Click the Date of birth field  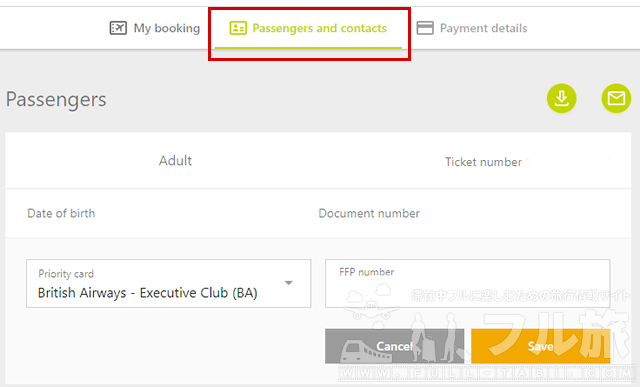[x=61, y=213]
